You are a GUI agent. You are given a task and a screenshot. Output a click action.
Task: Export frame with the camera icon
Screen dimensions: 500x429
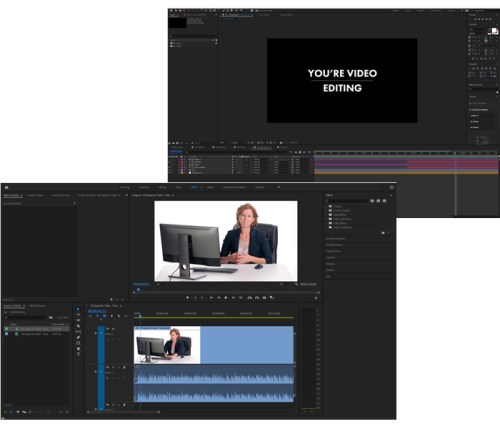click(x=264, y=297)
